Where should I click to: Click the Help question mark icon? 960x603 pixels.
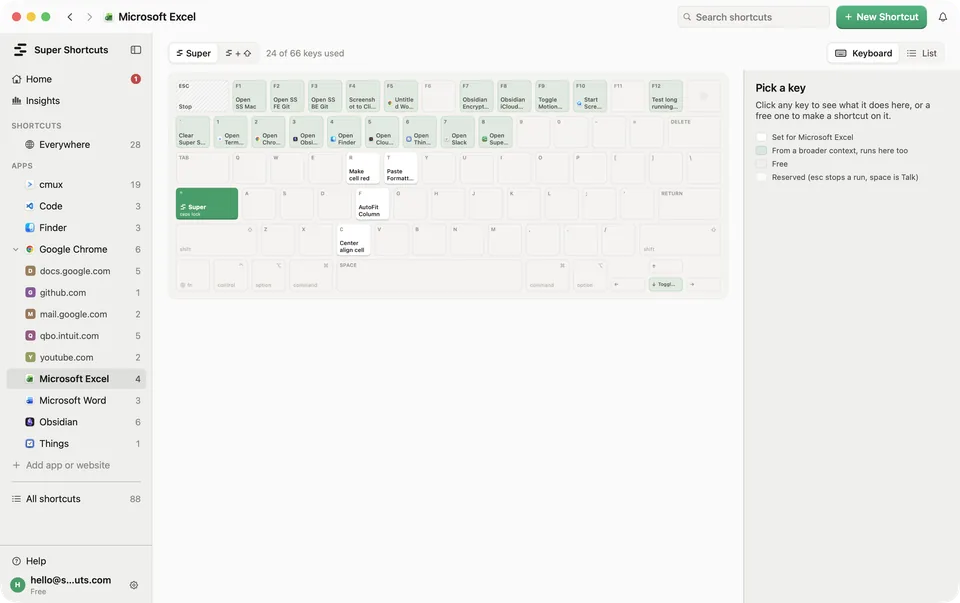tap(17, 561)
